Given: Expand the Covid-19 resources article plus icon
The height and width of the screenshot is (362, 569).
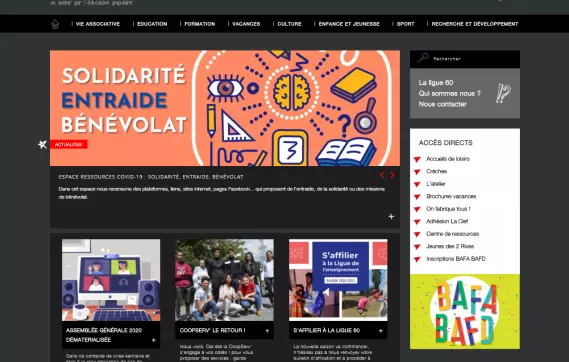Looking at the screenshot, I should pos(391,217).
